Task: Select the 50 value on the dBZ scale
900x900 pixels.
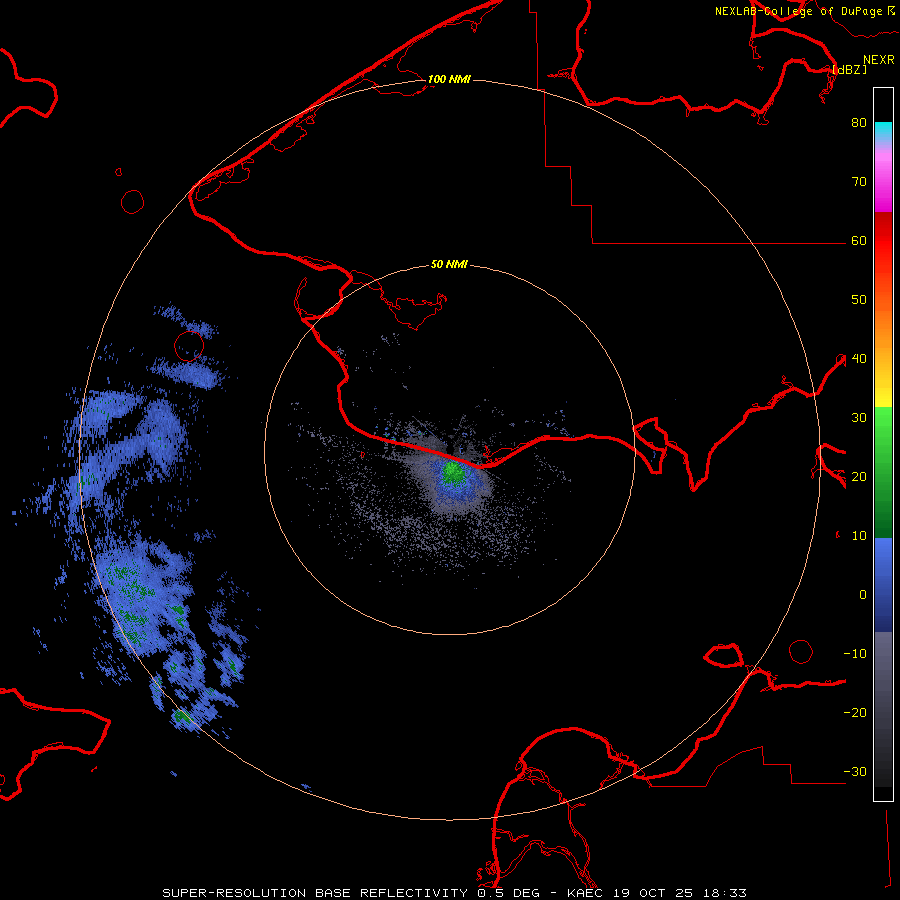Action: (x=859, y=300)
